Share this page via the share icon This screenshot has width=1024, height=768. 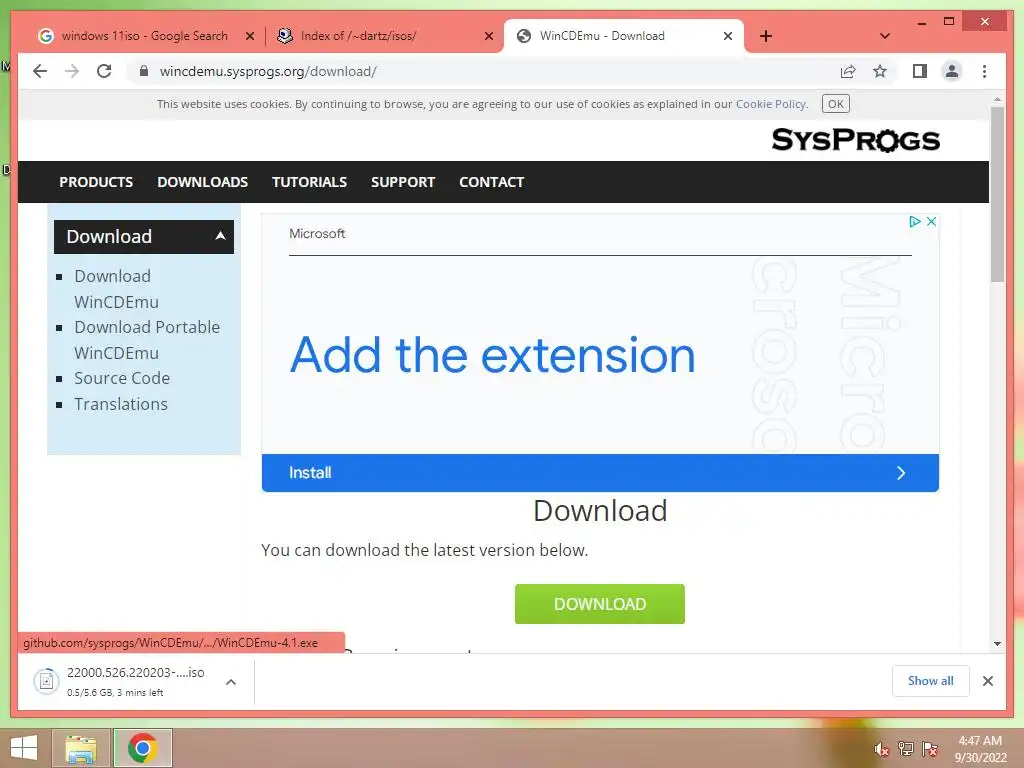(848, 71)
